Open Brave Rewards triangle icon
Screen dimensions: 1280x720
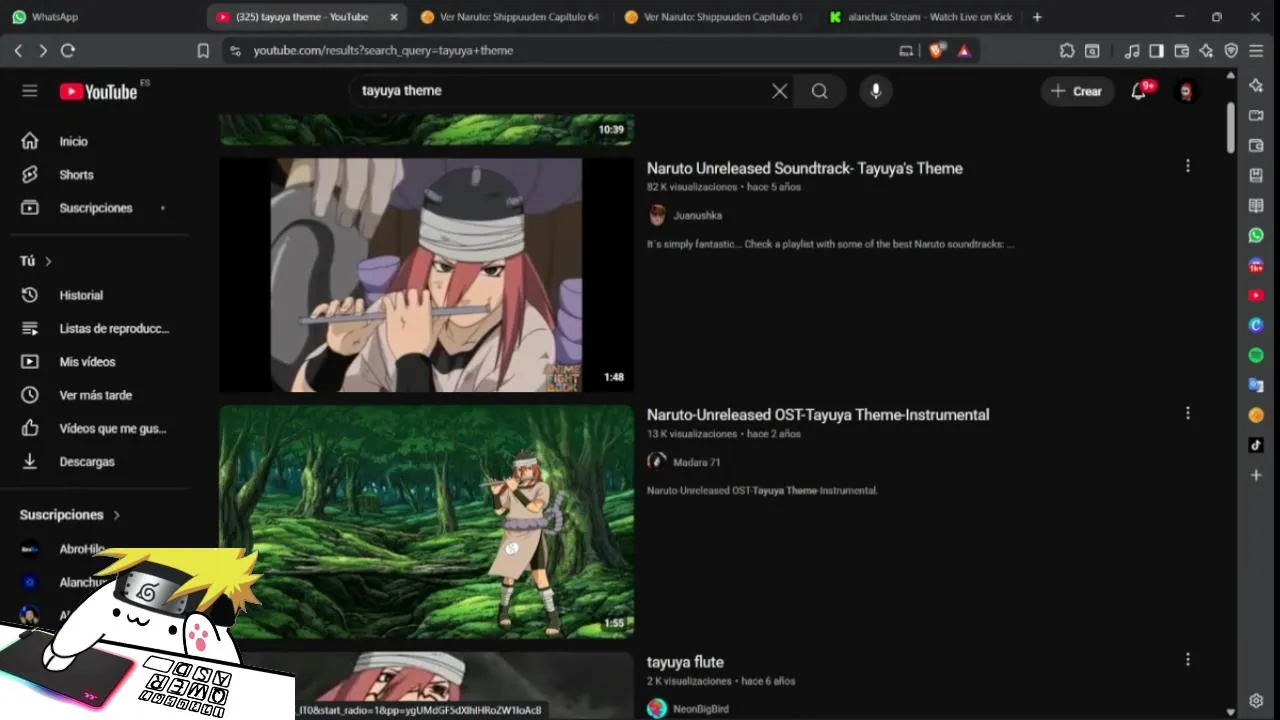[964, 50]
